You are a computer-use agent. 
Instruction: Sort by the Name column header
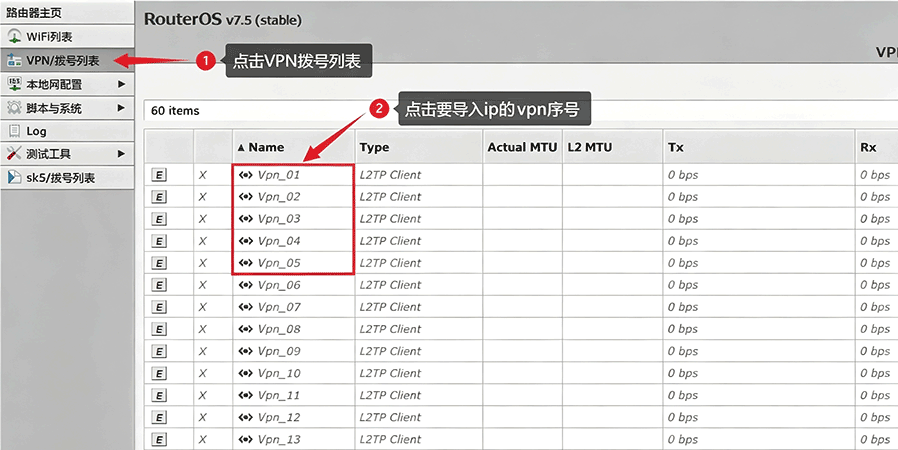[294, 147]
